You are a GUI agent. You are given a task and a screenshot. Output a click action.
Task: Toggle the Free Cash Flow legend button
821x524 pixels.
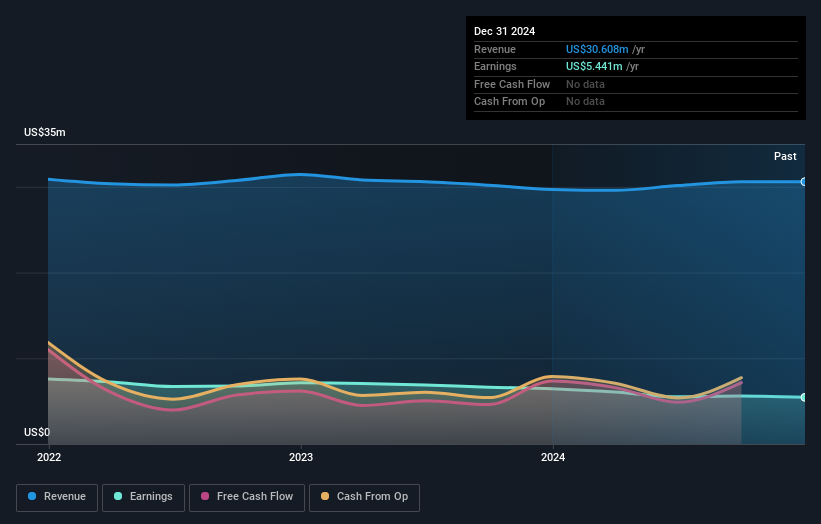[247, 497]
